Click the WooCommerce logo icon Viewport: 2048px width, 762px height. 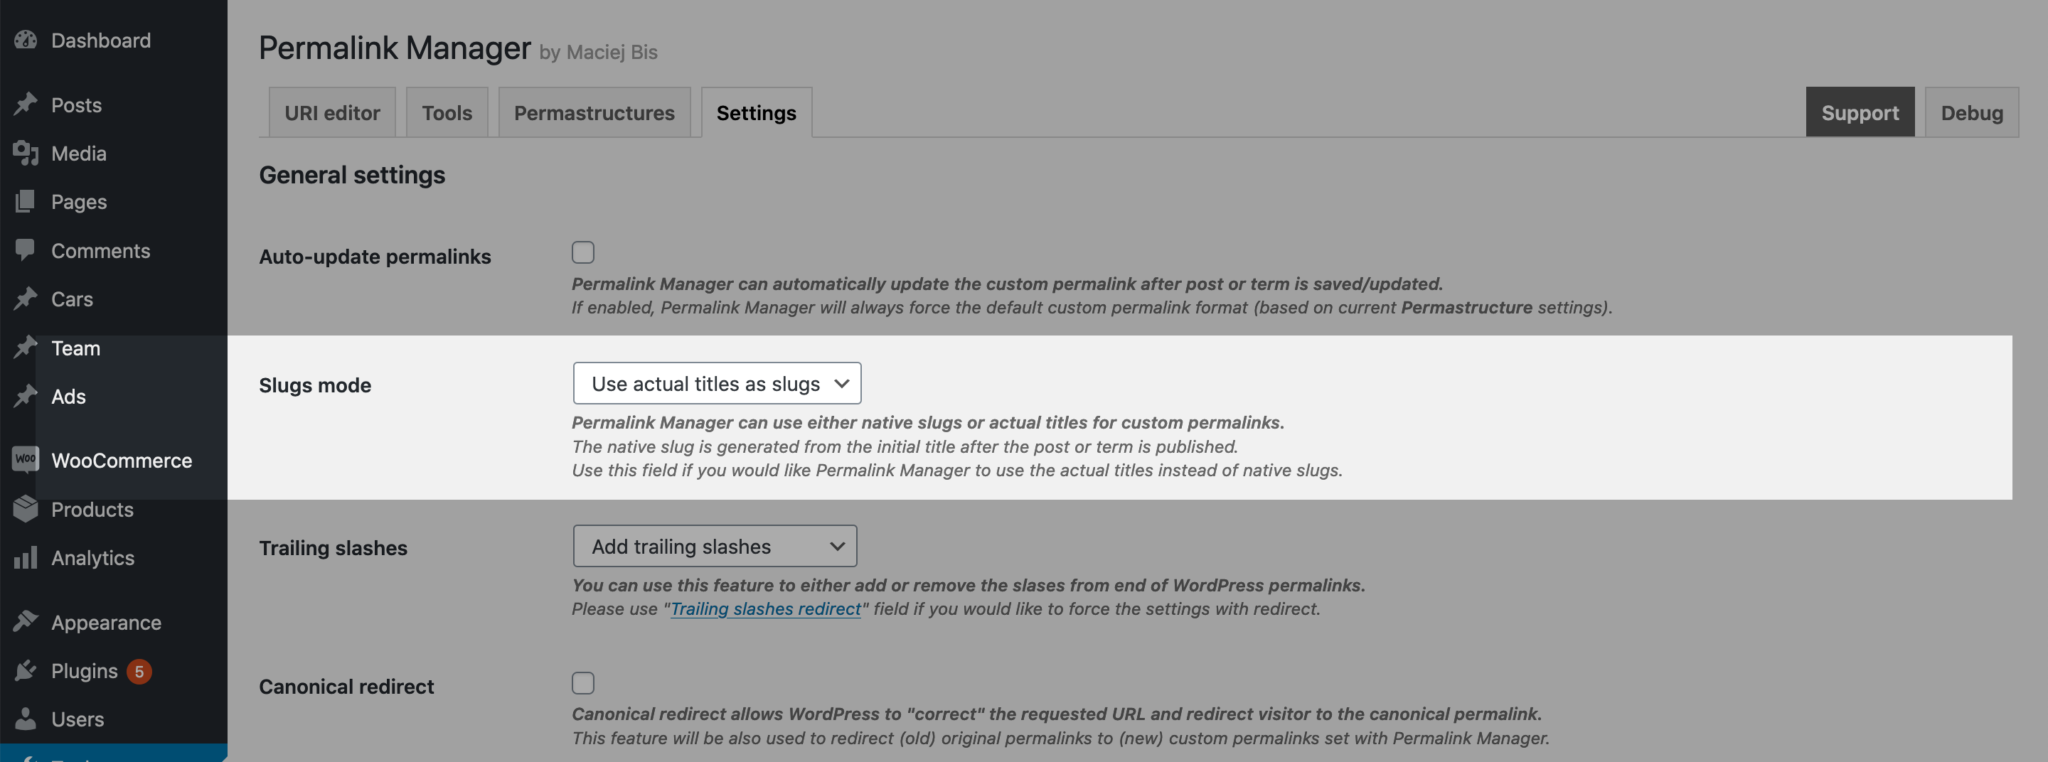pos(26,459)
